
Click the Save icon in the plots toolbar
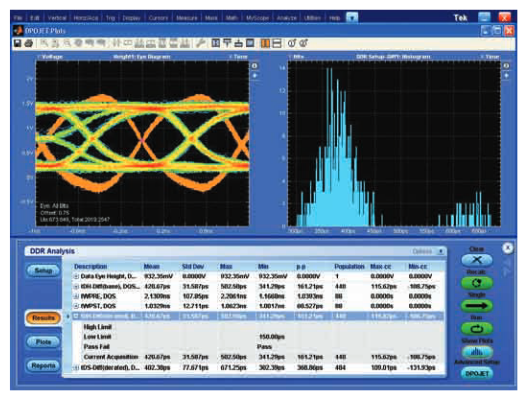tap(18, 43)
